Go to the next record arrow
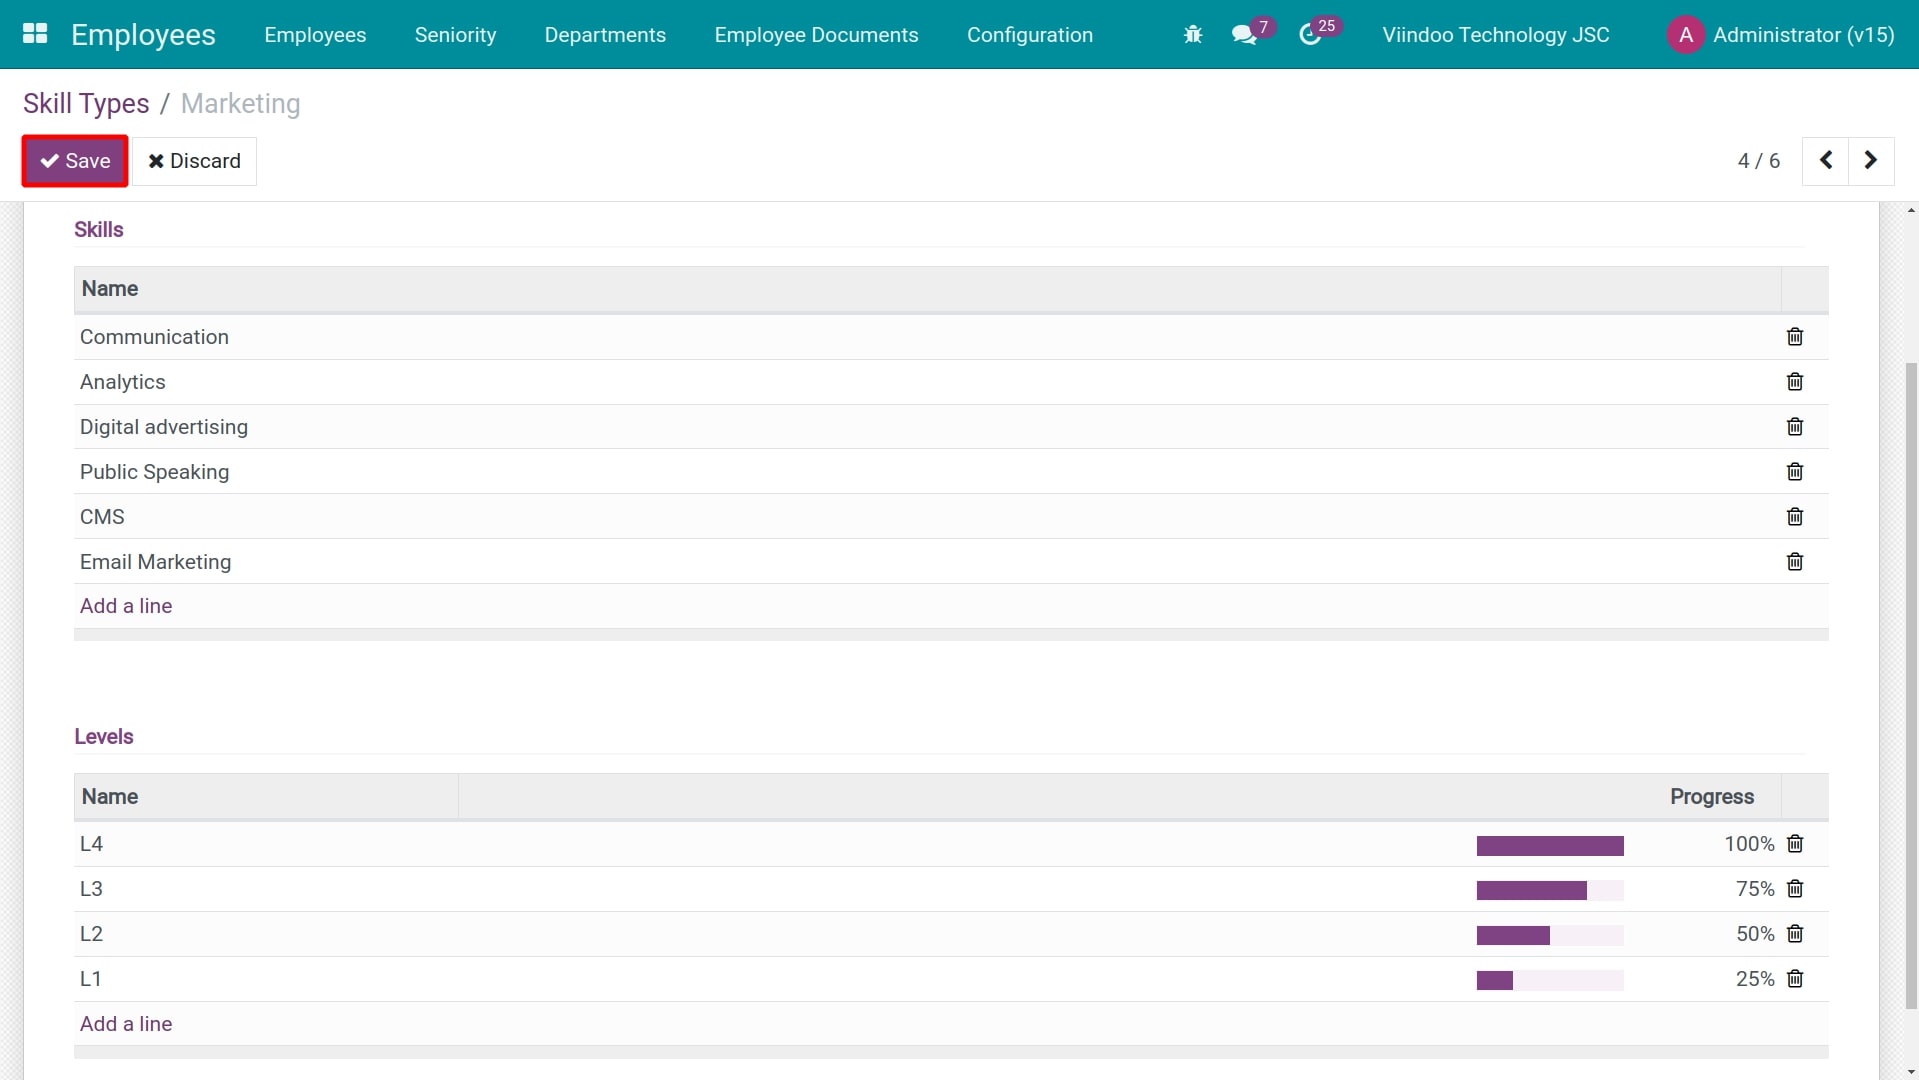Image resolution: width=1919 pixels, height=1080 pixels. [x=1870, y=161]
